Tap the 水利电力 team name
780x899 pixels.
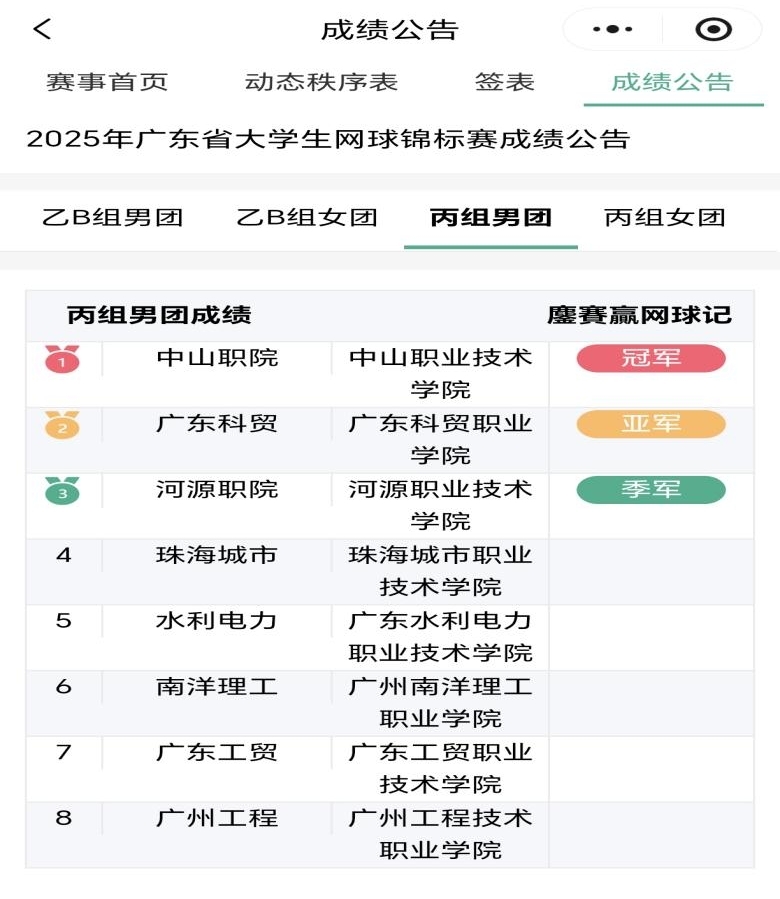pyautogui.click(x=217, y=621)
